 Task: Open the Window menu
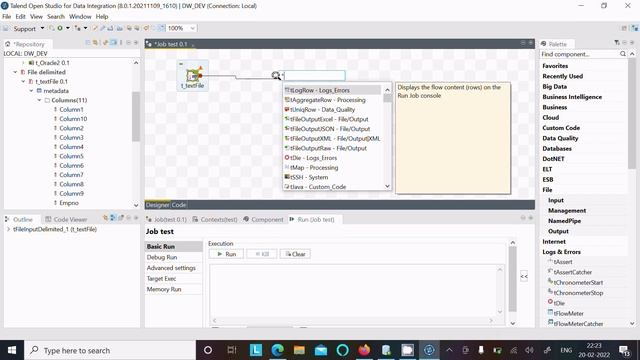coord(80,17)
